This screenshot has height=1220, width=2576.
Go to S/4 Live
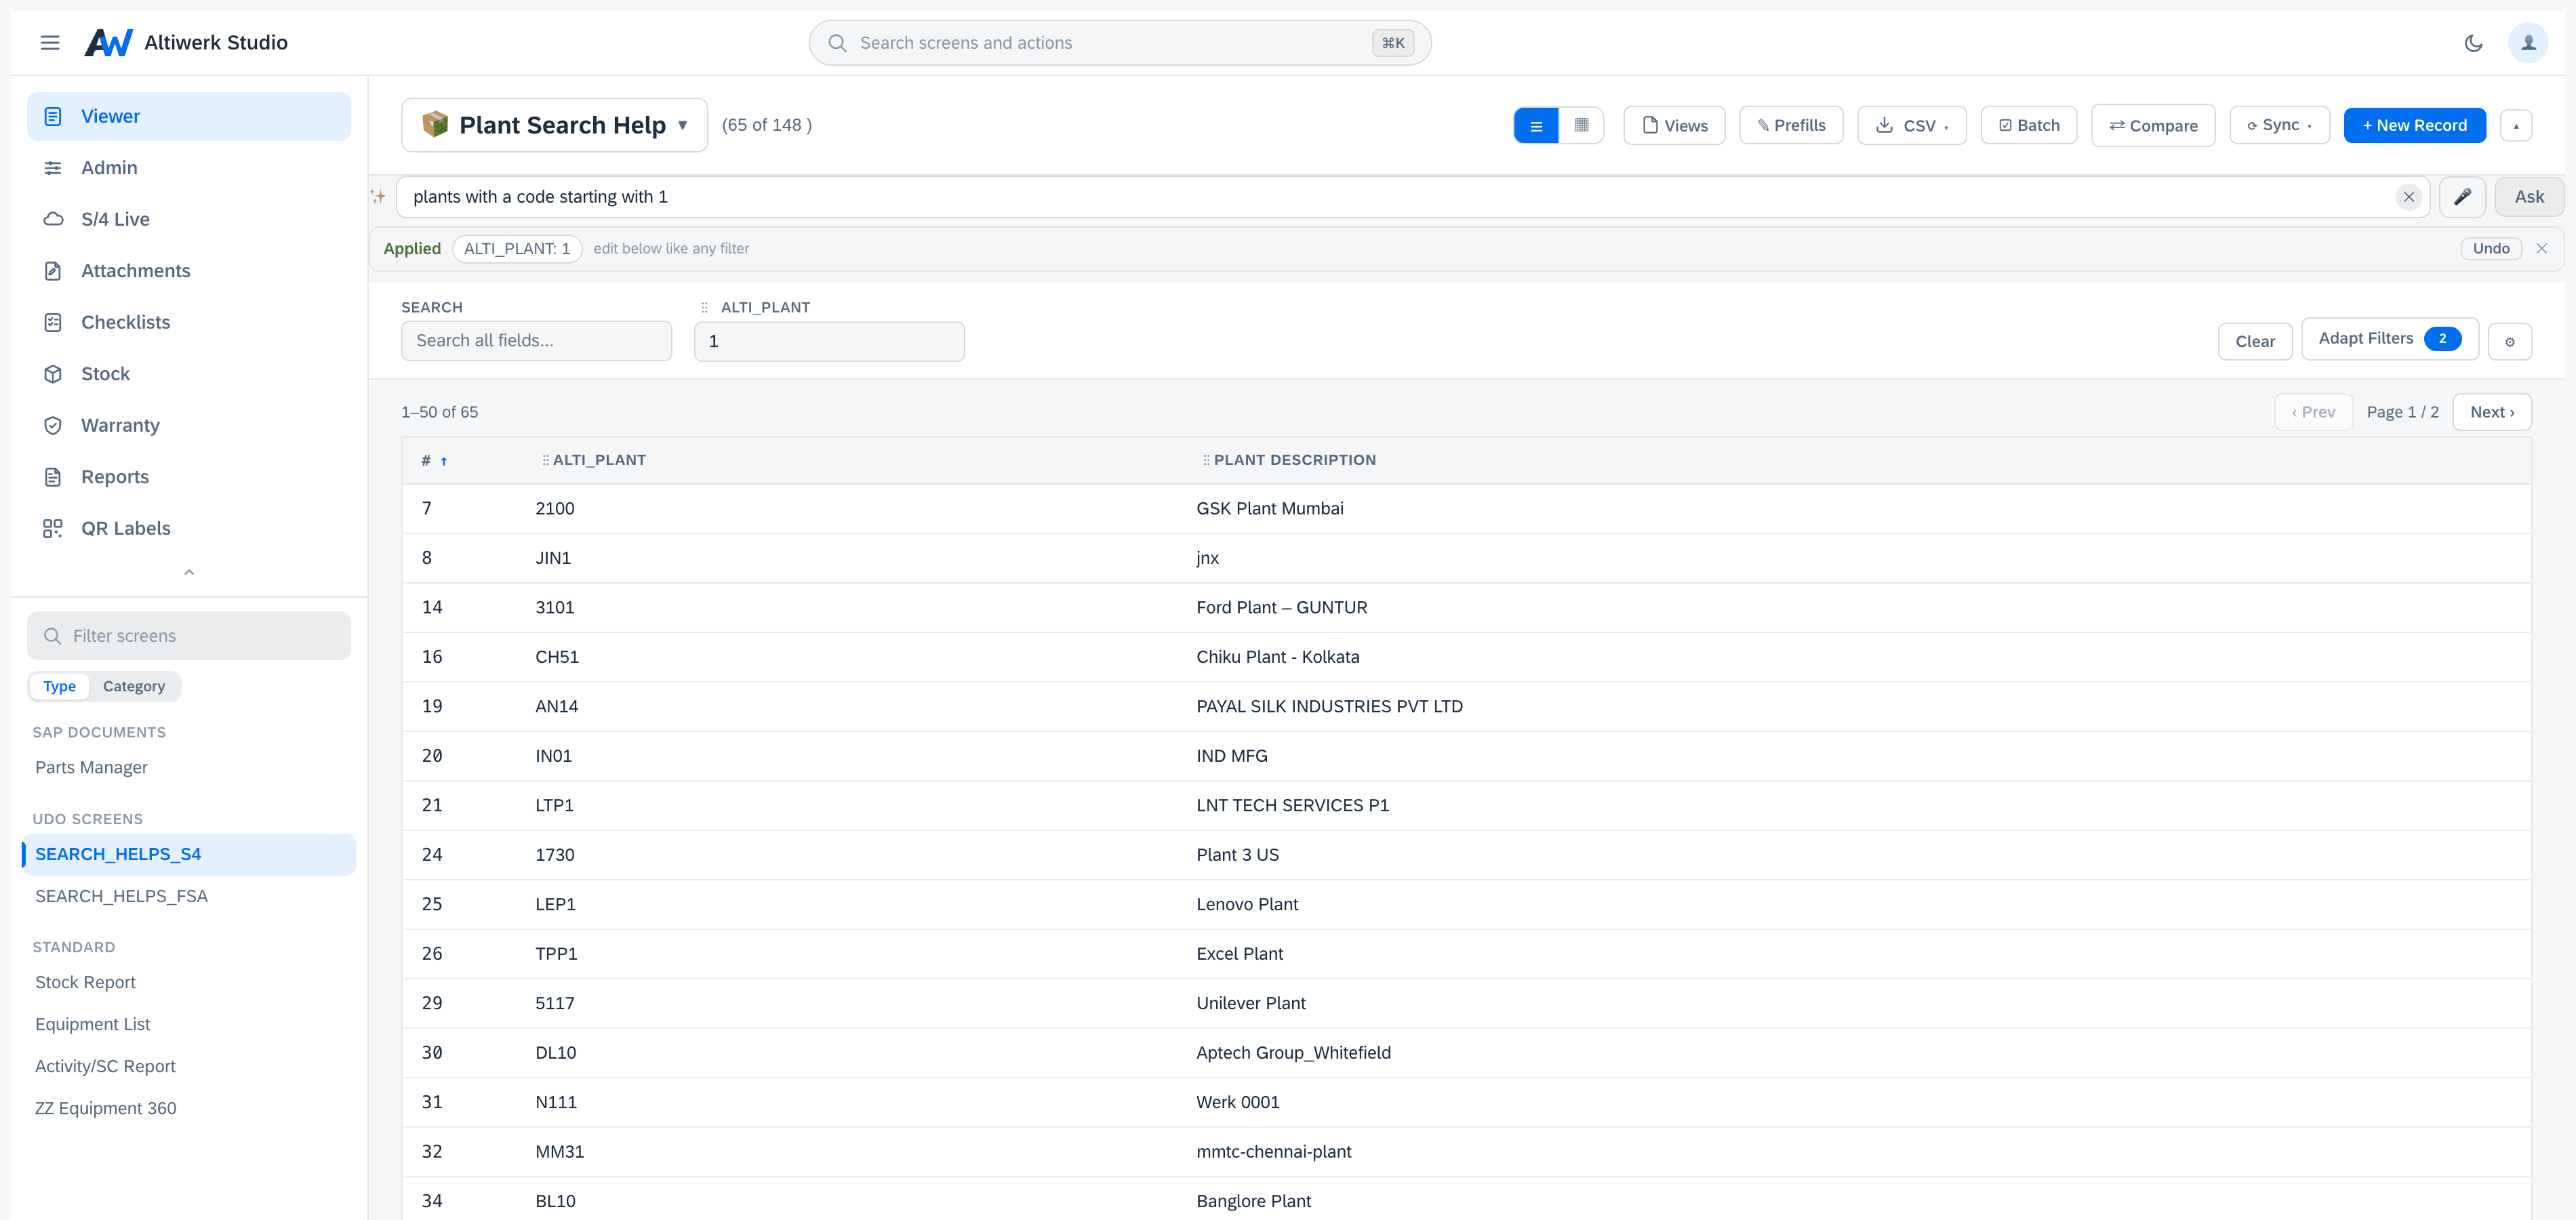189,219
